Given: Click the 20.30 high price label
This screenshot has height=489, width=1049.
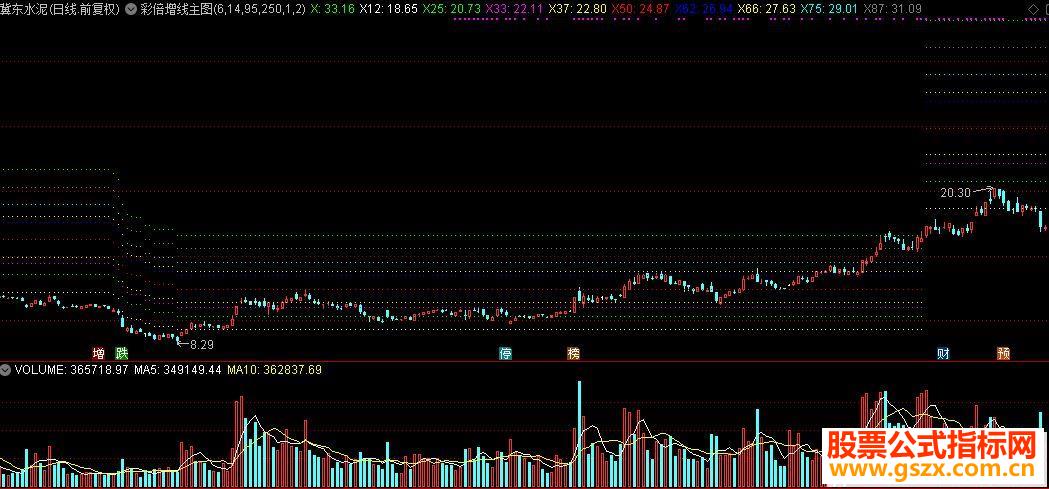Looking at the screenshot, I should point(955,193).
